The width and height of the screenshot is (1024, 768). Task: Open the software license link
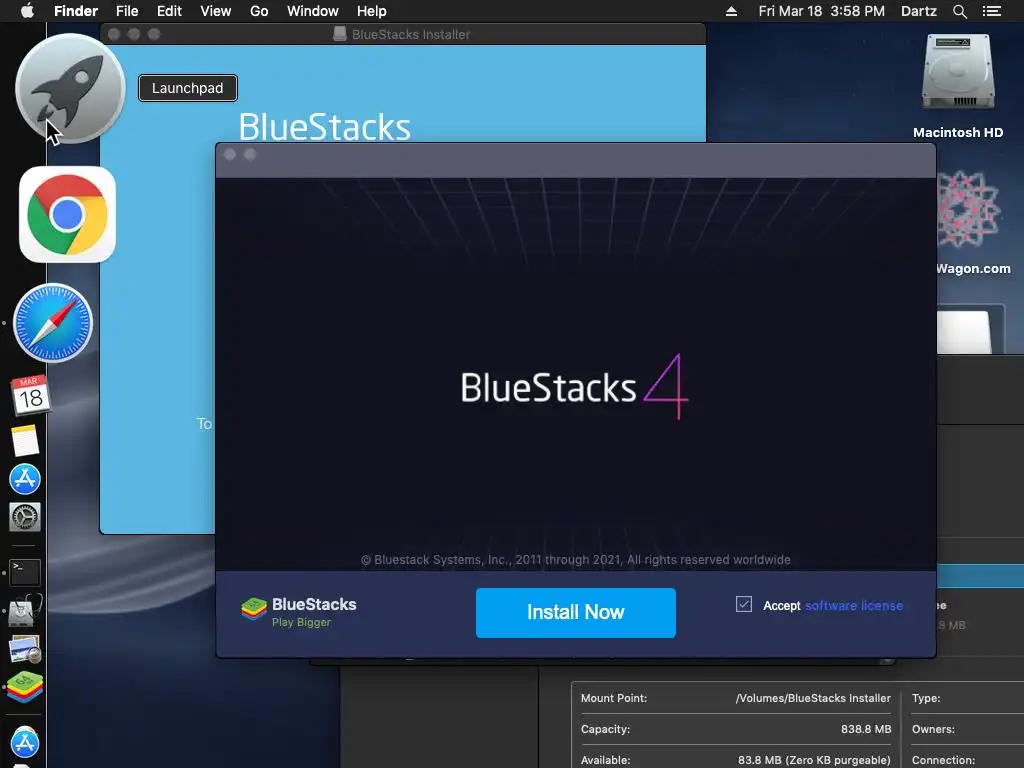coord(854,605)
